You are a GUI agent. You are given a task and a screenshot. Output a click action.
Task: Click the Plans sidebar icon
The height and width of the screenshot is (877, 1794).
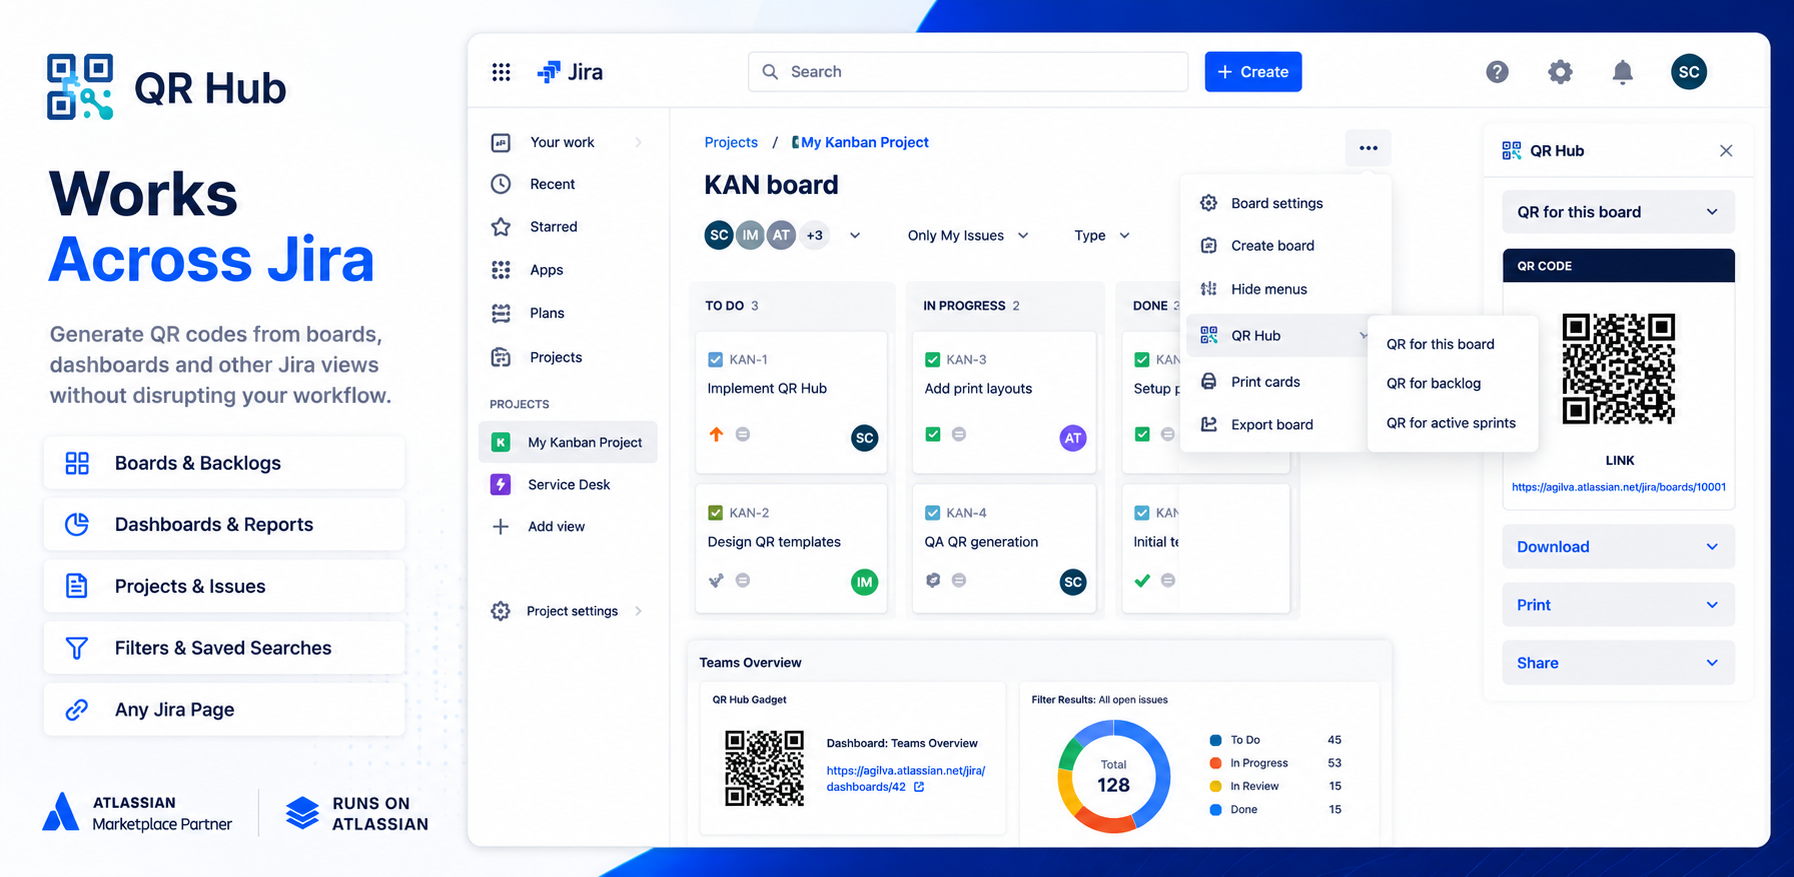coord(501,313)
